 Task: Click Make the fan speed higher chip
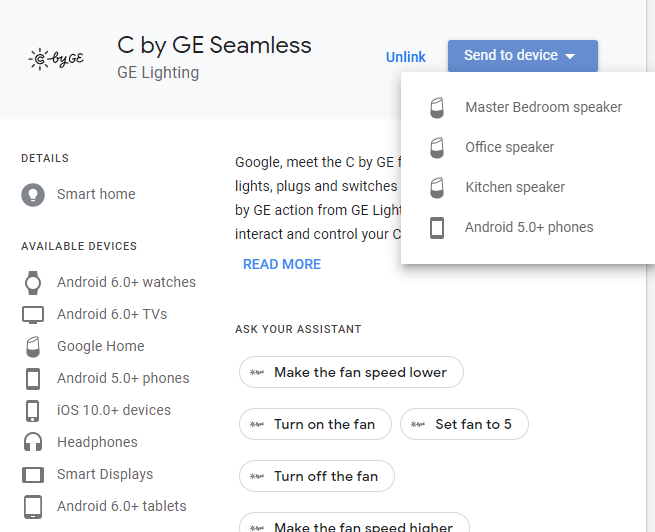354,523
